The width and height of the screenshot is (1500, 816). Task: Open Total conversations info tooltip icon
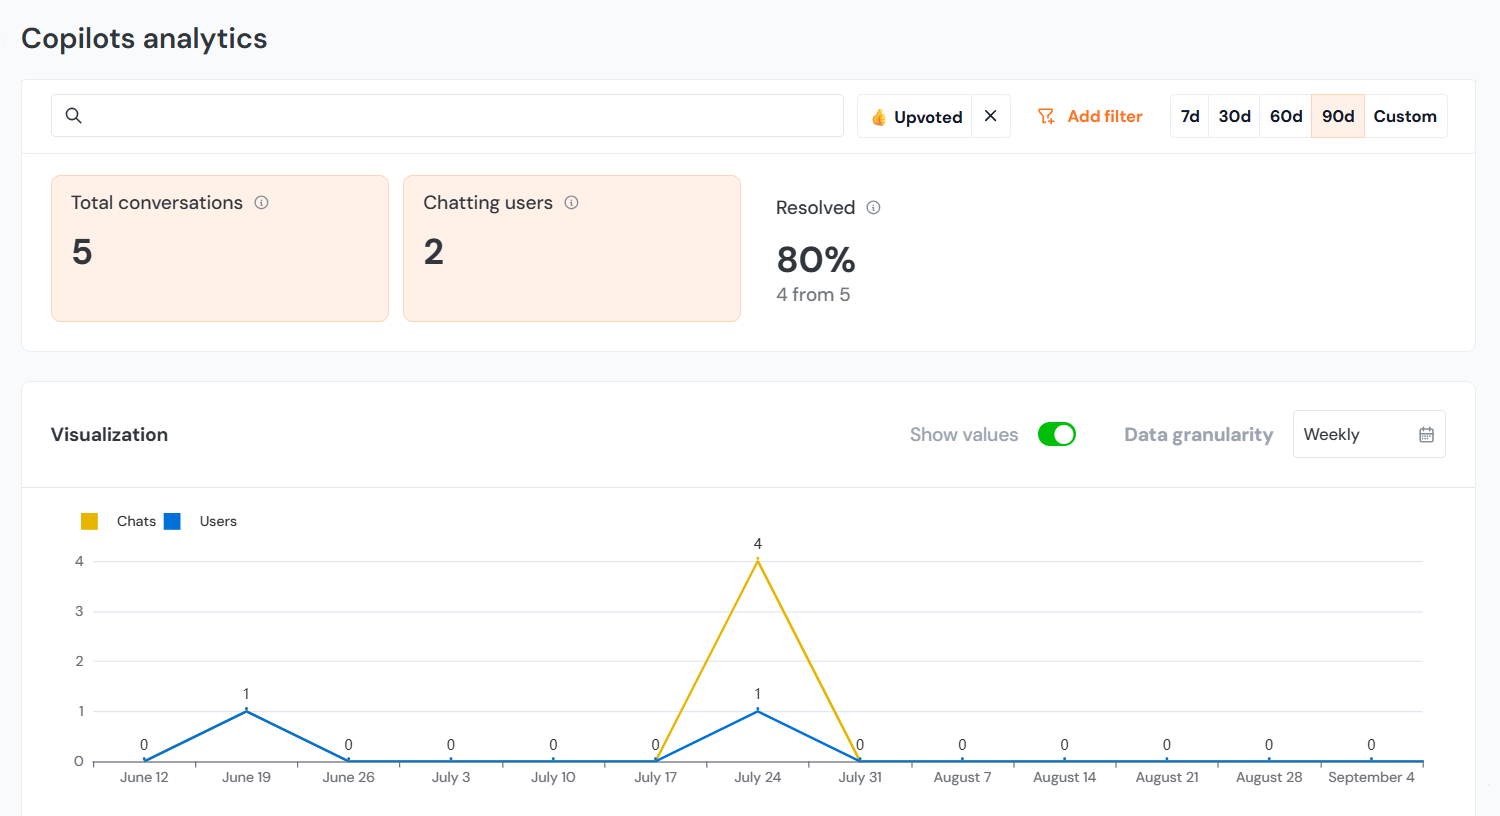262,203
